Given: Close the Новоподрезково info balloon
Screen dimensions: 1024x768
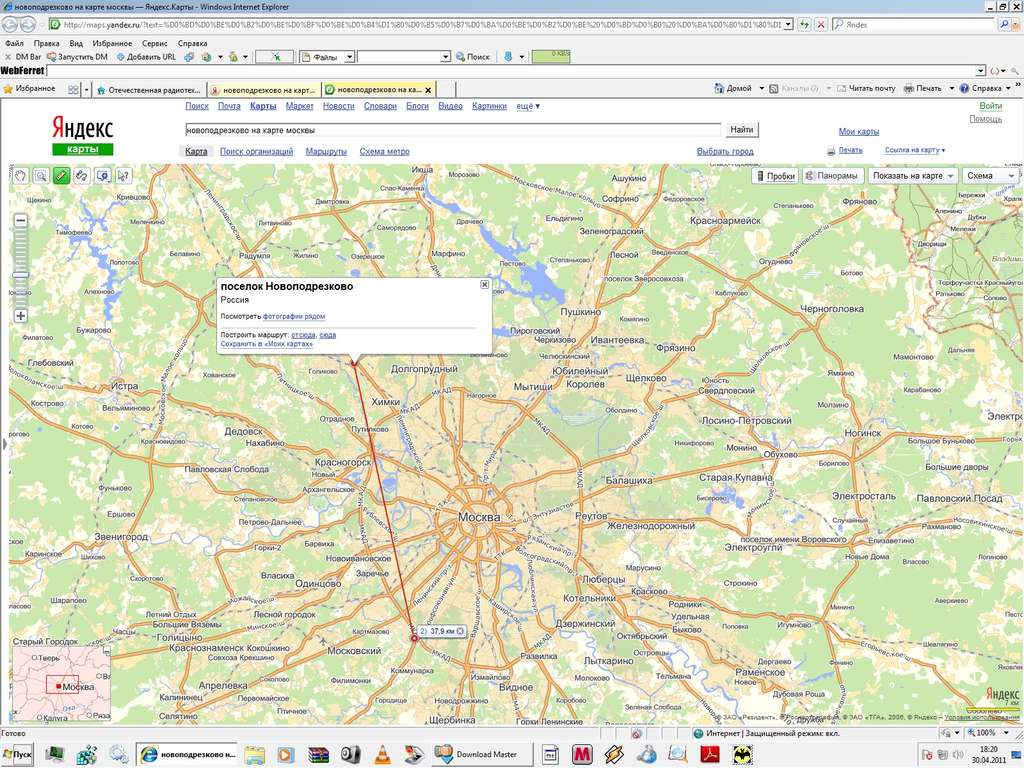Looking at the screenshot, I should pyautogui.click(x=485, y=284).
